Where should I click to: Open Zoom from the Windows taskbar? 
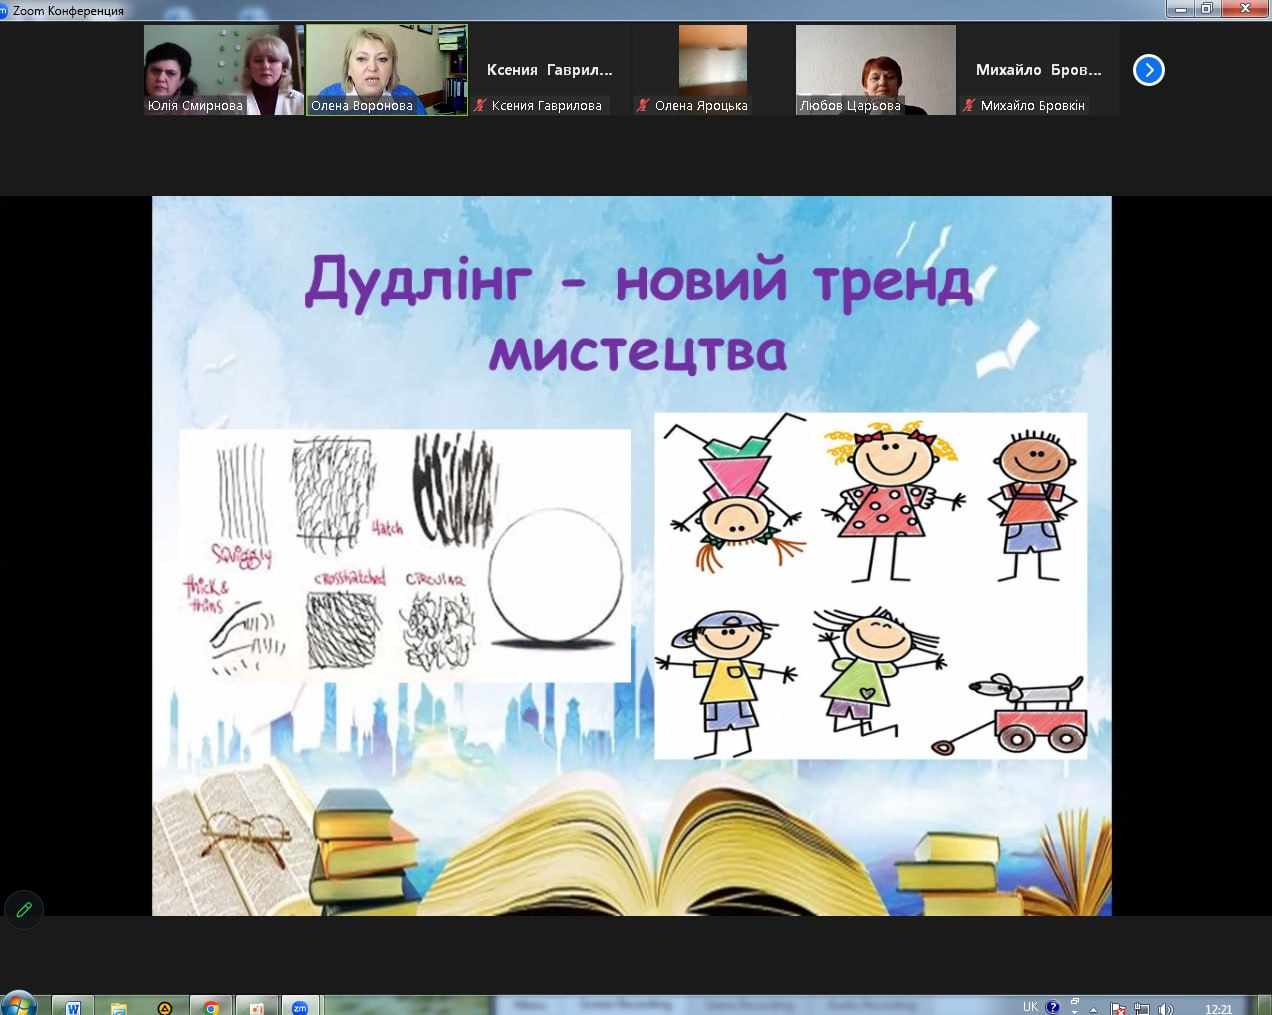(299, 1007)
